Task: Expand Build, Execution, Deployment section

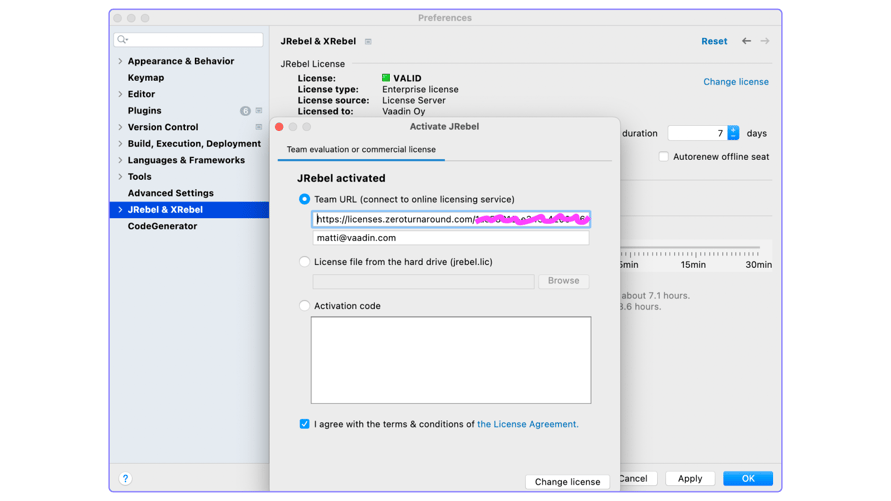Action: coord(120,143)
